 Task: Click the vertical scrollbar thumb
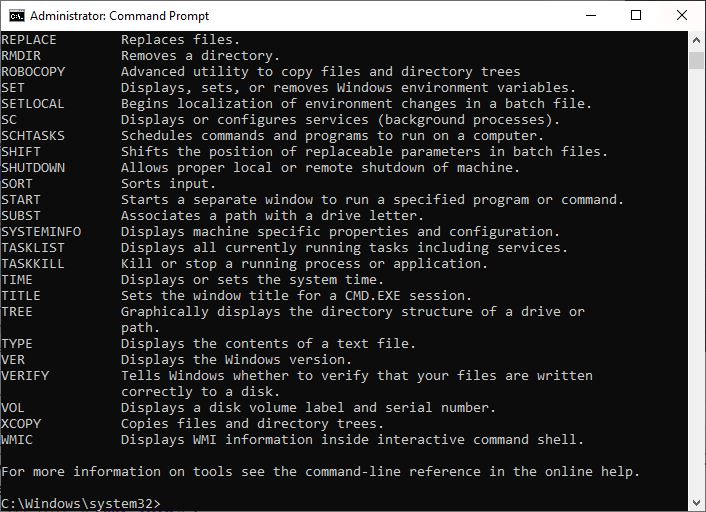point(697,59)
